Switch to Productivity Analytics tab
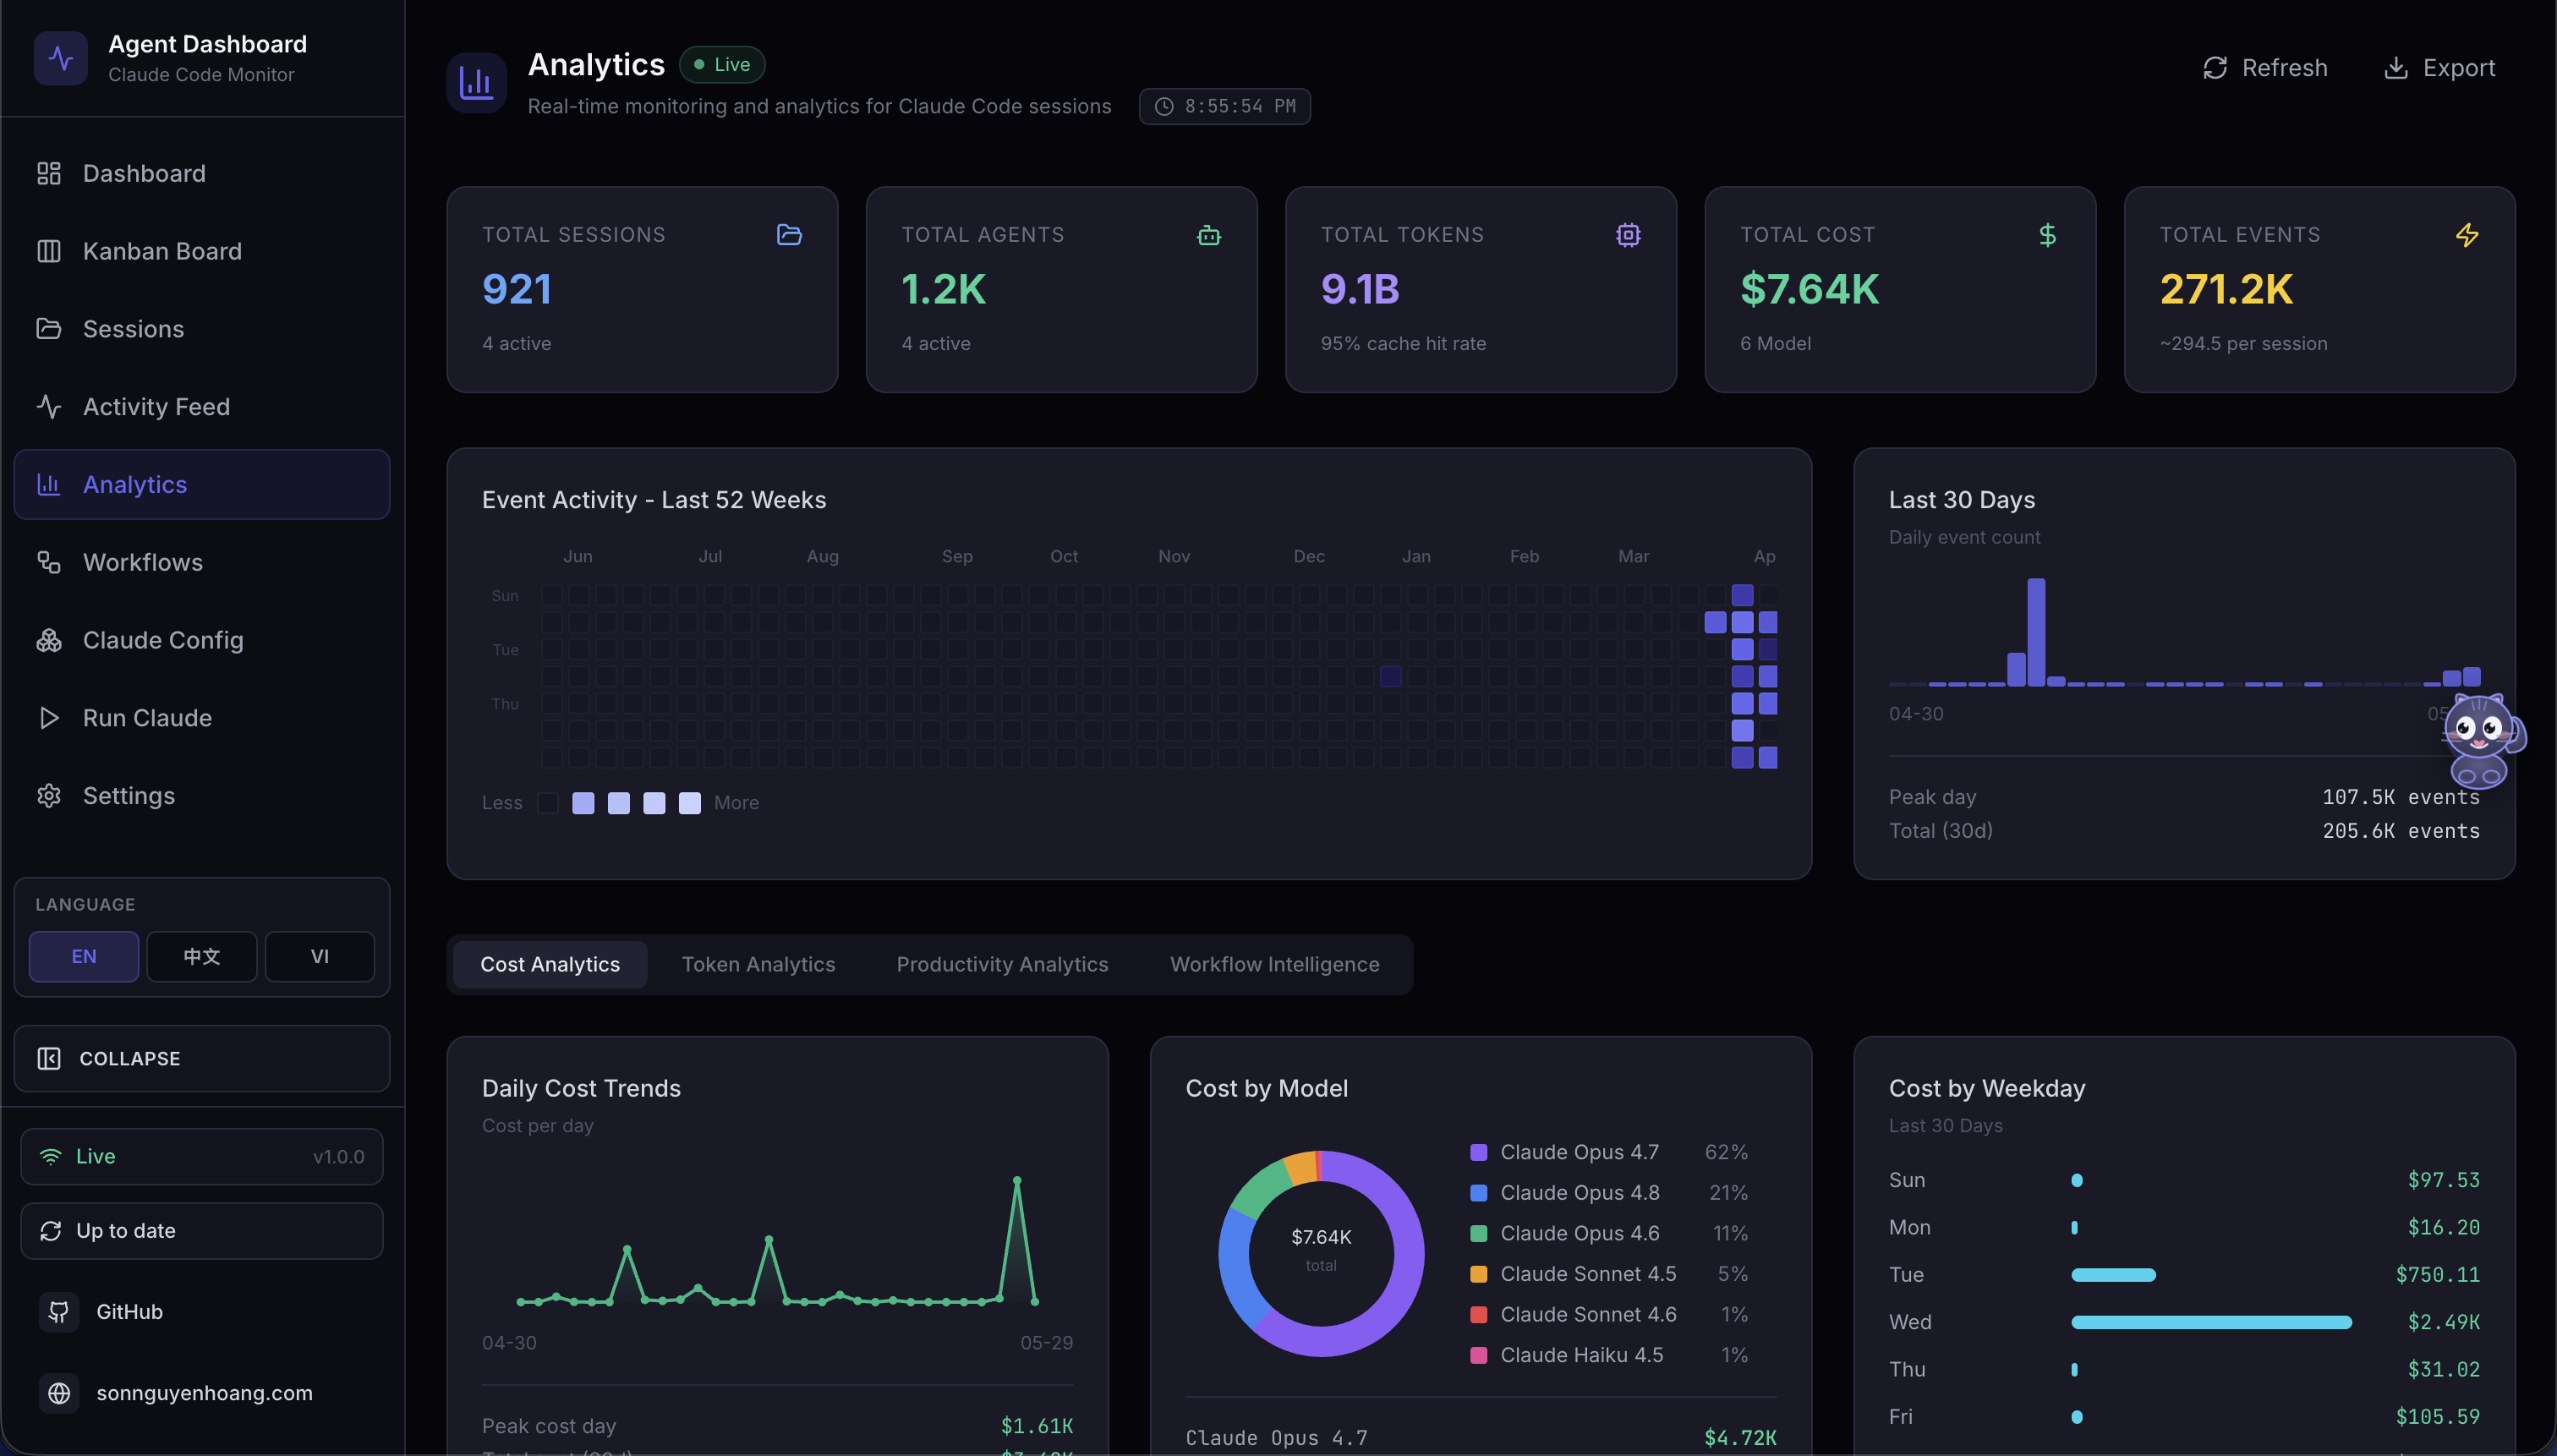2557x1456 pixels. (x=1002, y=965)
